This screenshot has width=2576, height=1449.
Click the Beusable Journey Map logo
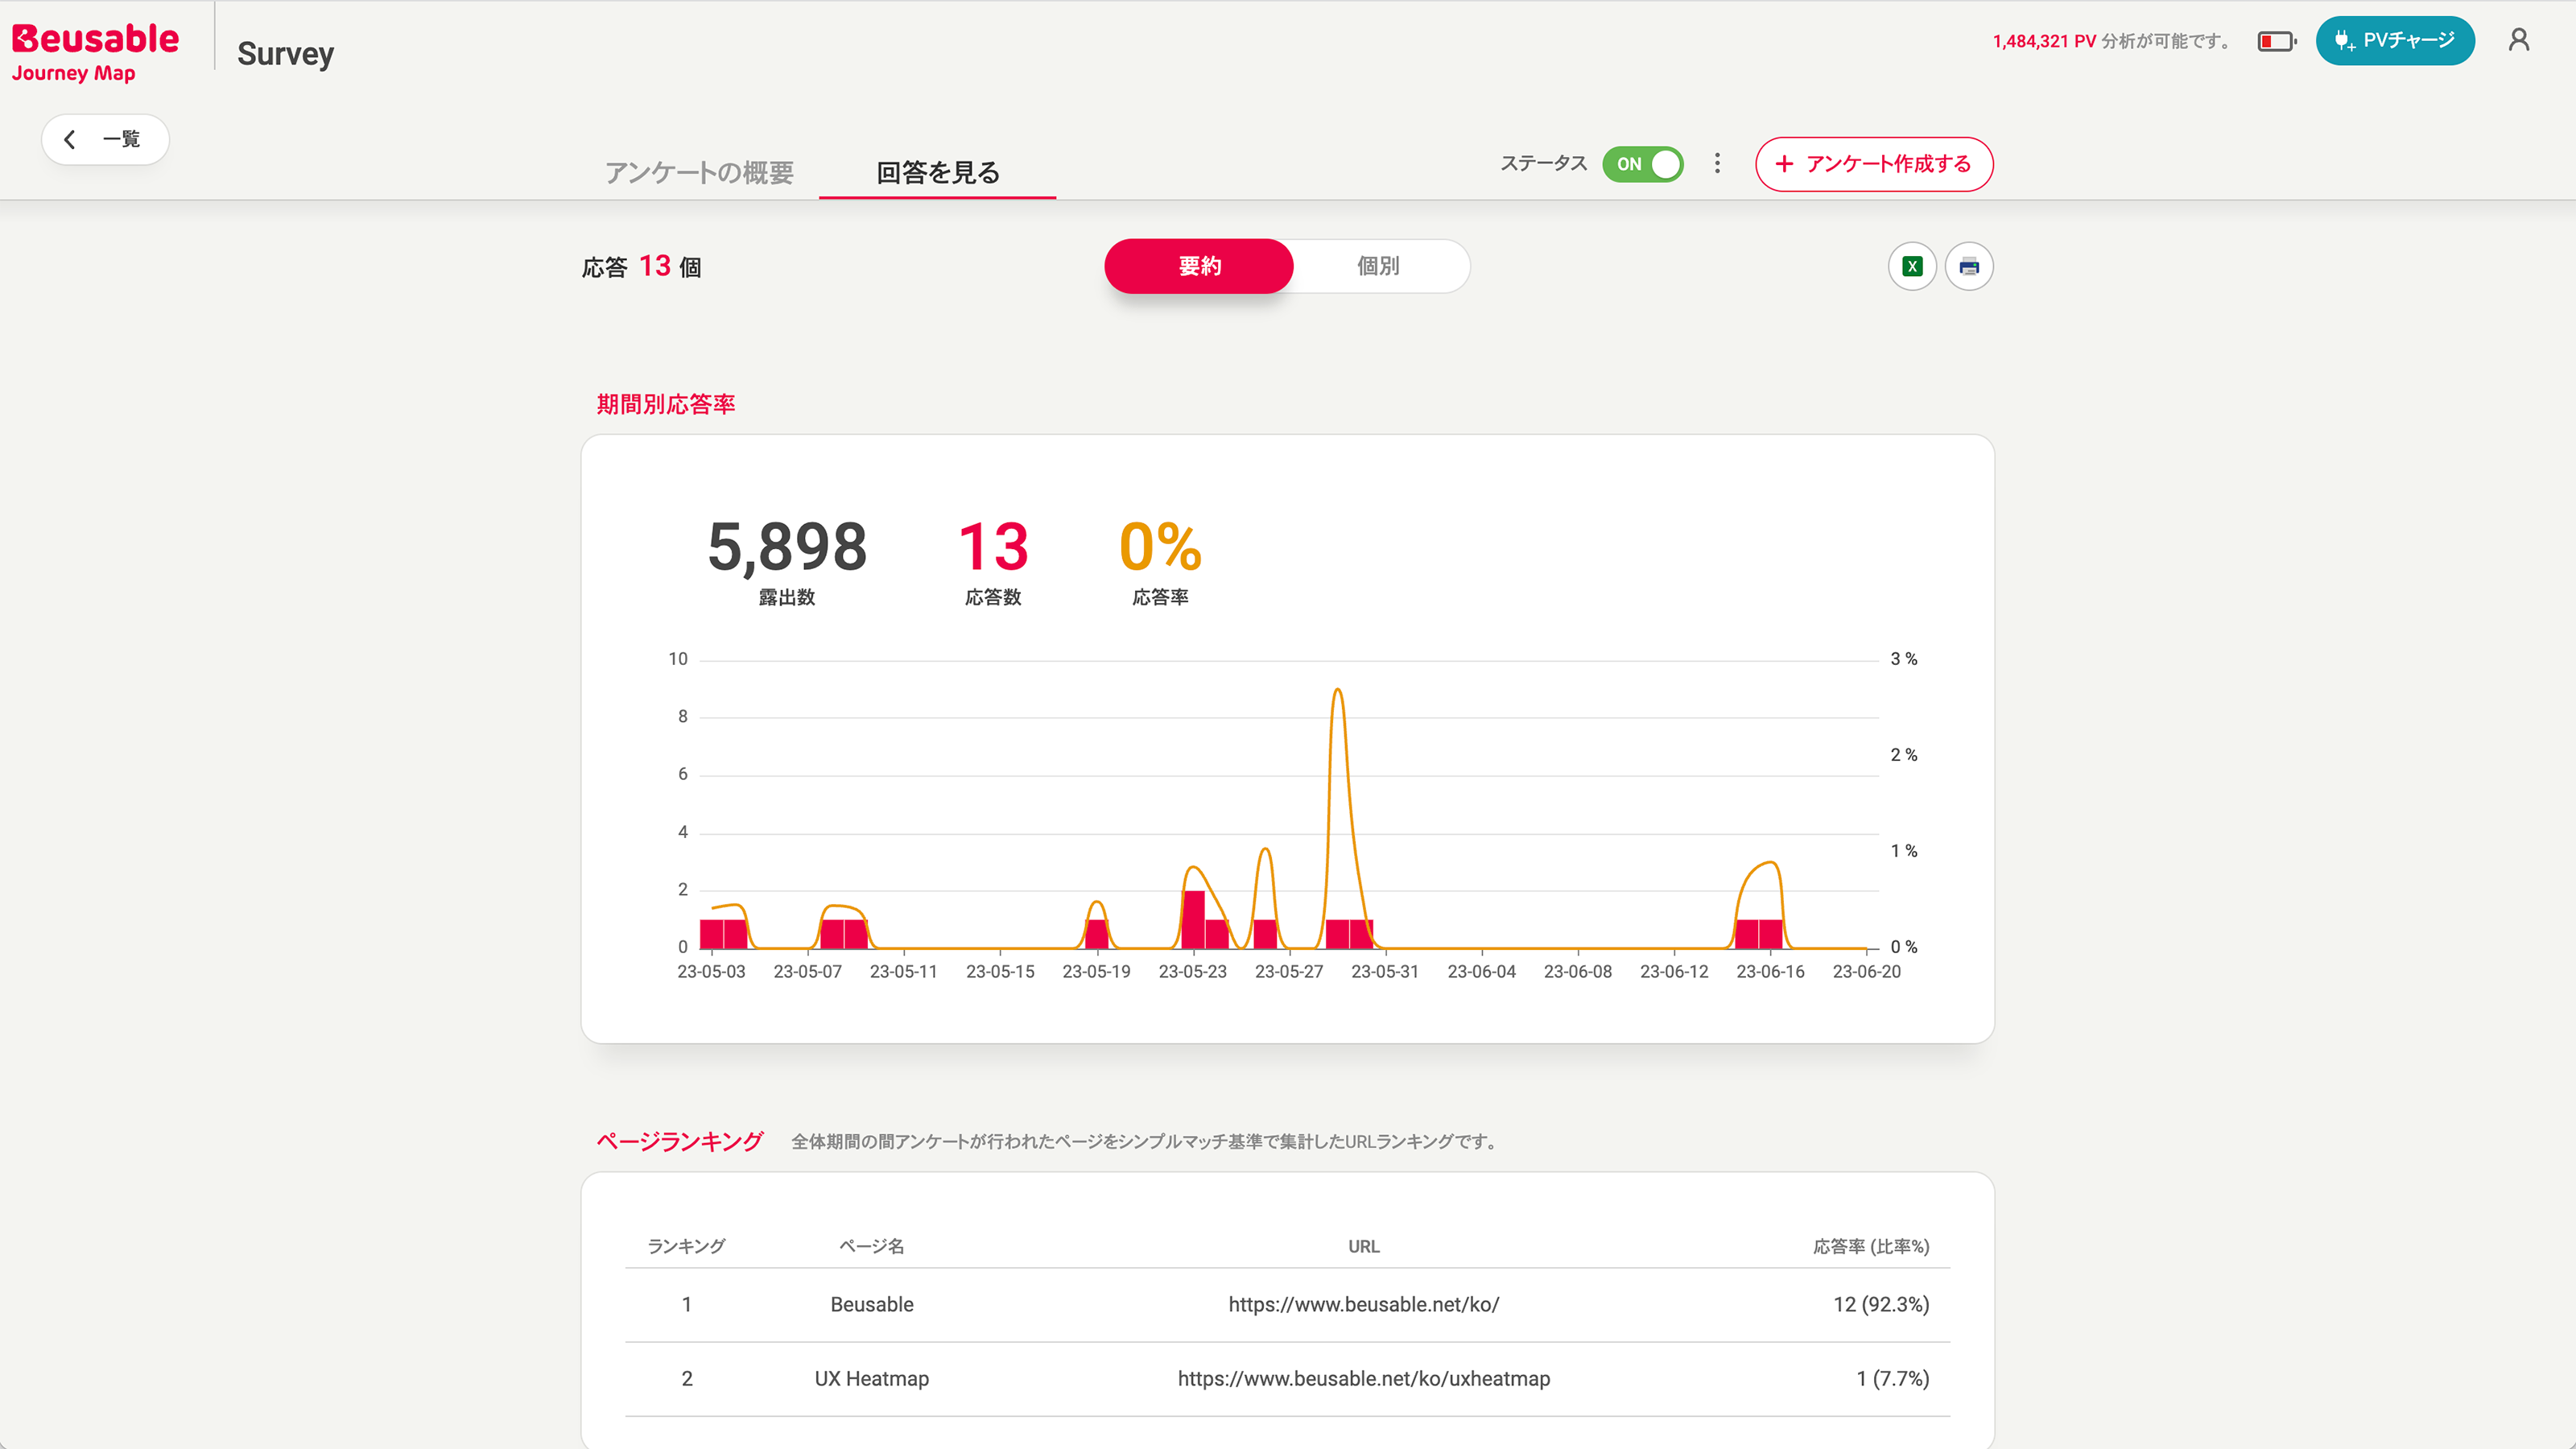tap(95, 52)
